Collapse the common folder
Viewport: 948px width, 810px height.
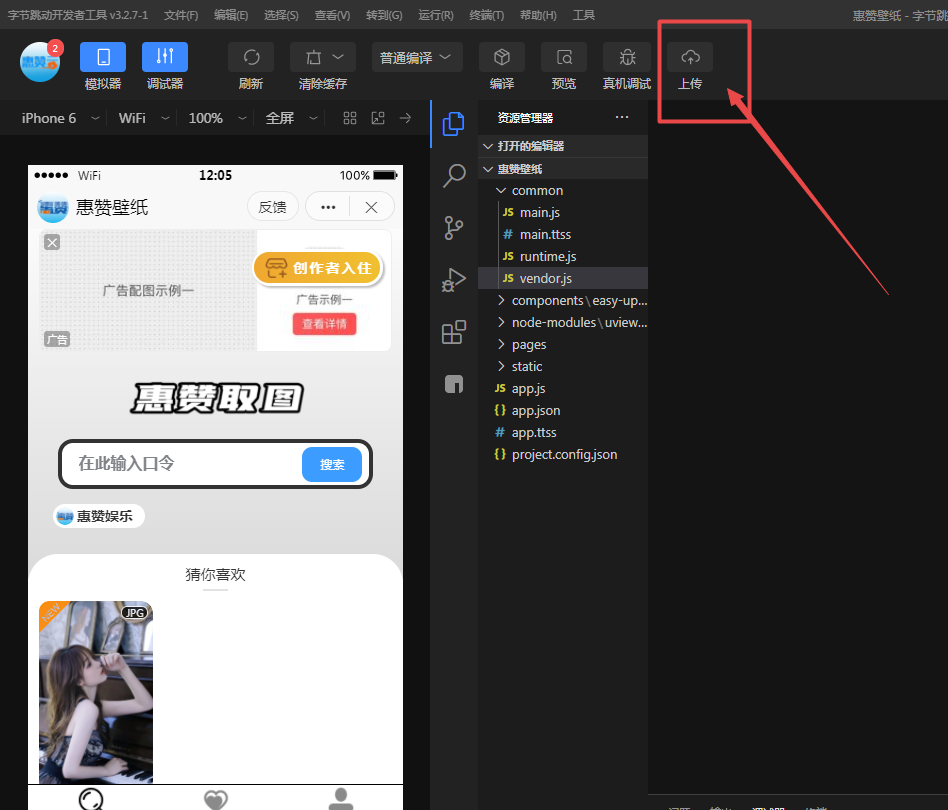pyautogui.click(x=563, y=190)
